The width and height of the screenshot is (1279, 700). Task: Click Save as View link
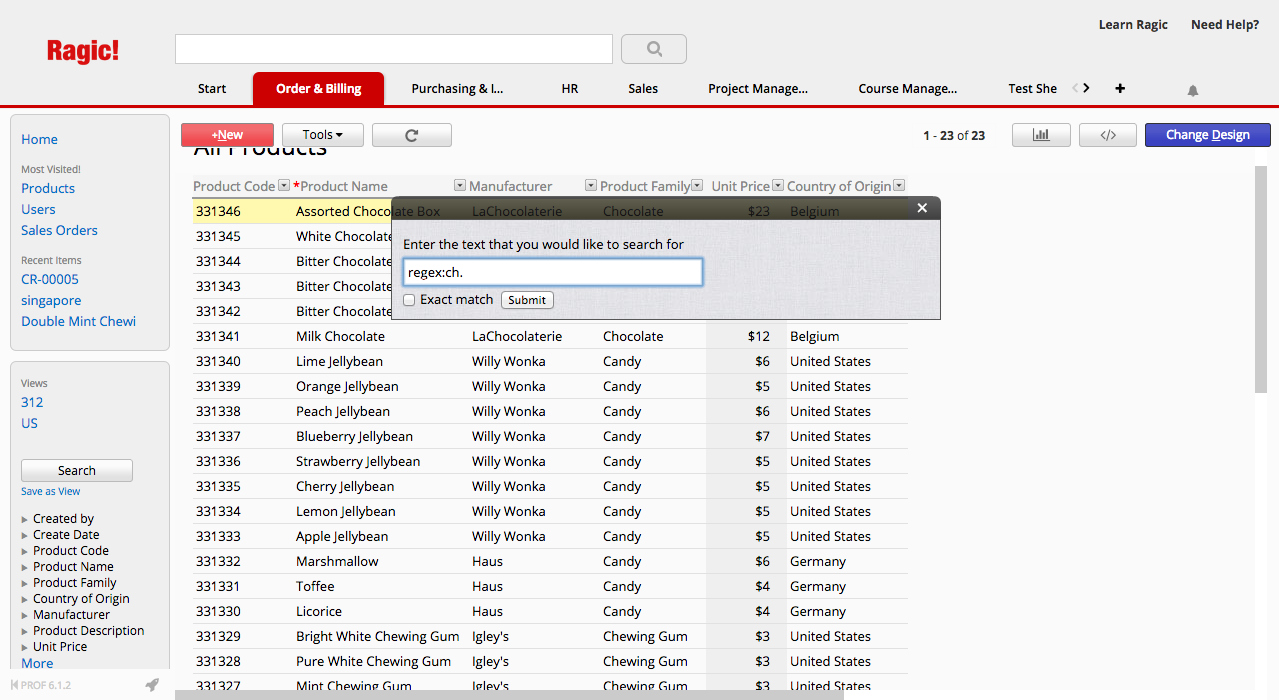[x=51, y=492]
